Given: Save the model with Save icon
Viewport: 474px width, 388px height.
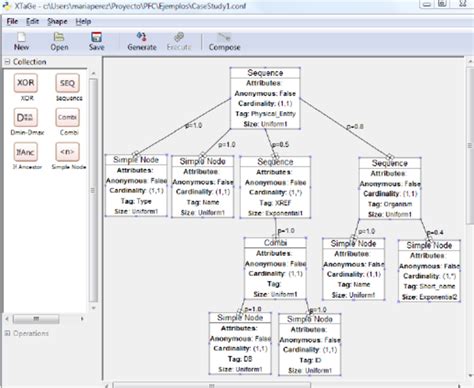Looking at the screenshot, I should coord(97,37).
